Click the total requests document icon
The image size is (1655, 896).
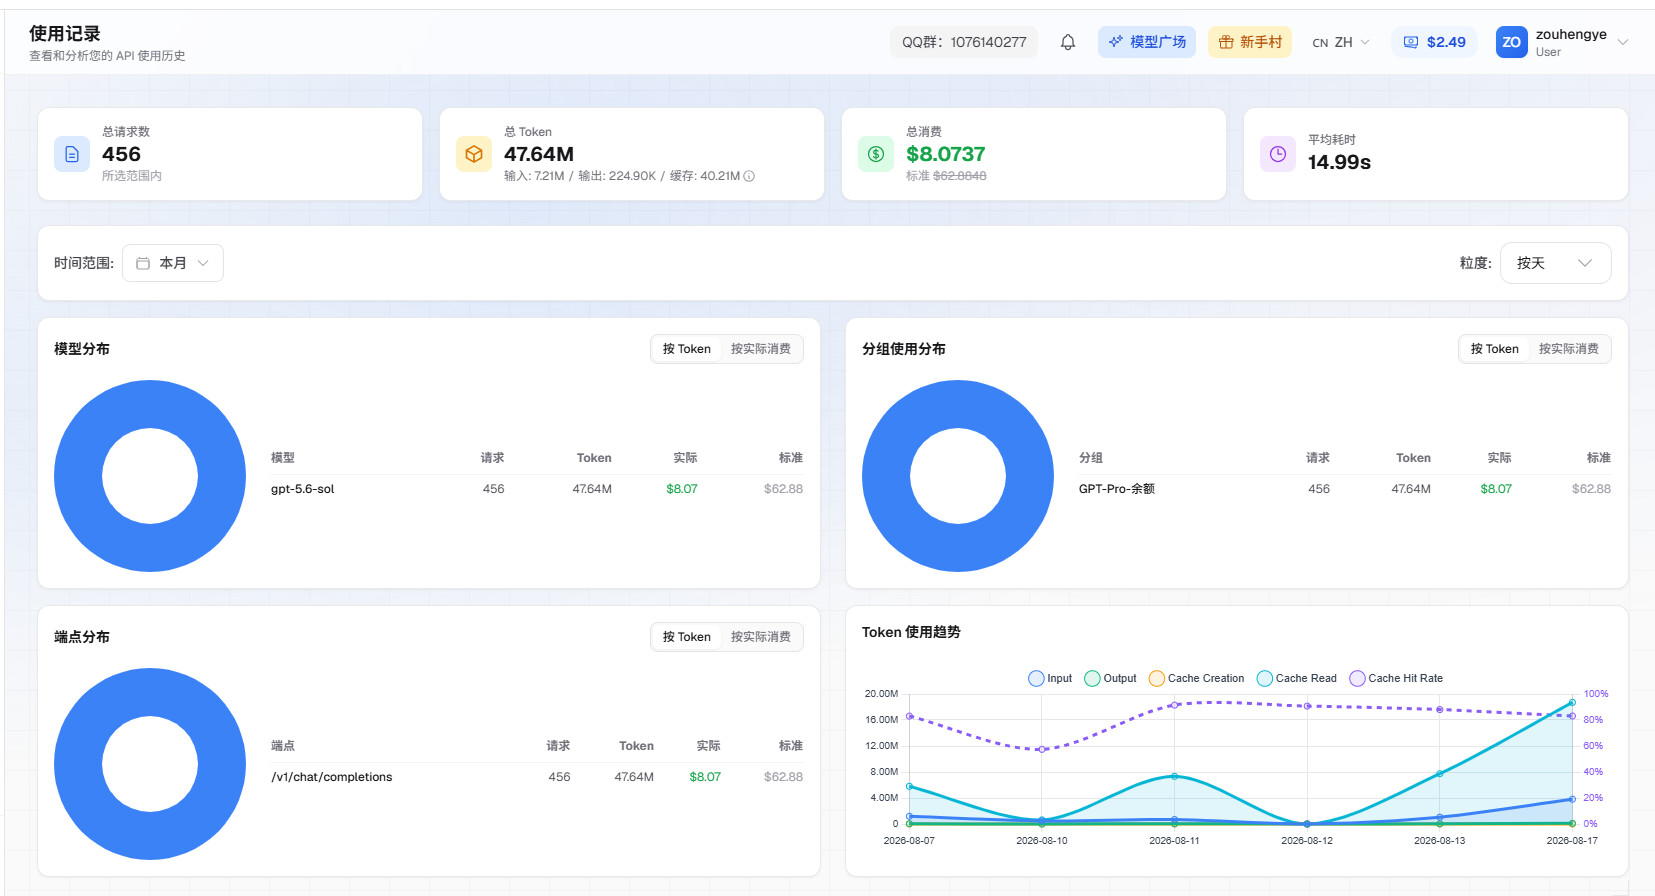tap(72, 154)
